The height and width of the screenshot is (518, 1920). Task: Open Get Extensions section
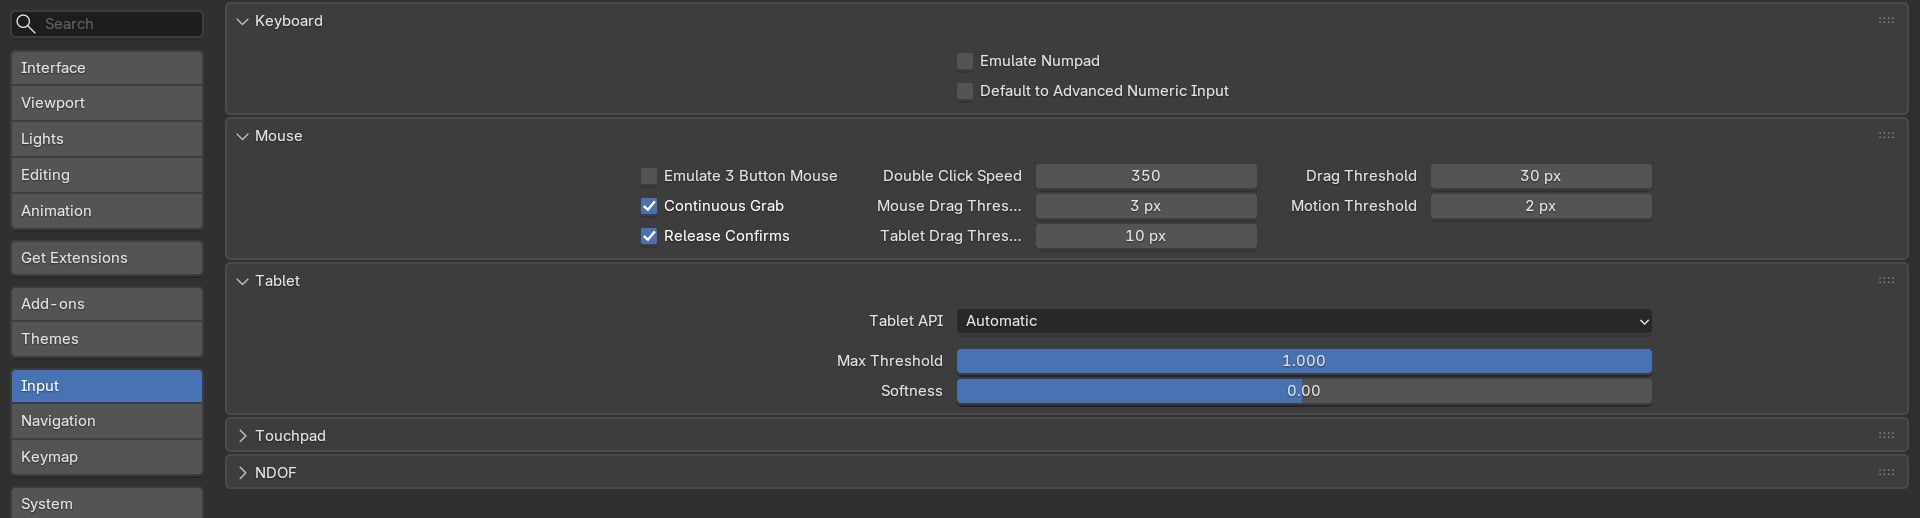(x=107, y=258)
